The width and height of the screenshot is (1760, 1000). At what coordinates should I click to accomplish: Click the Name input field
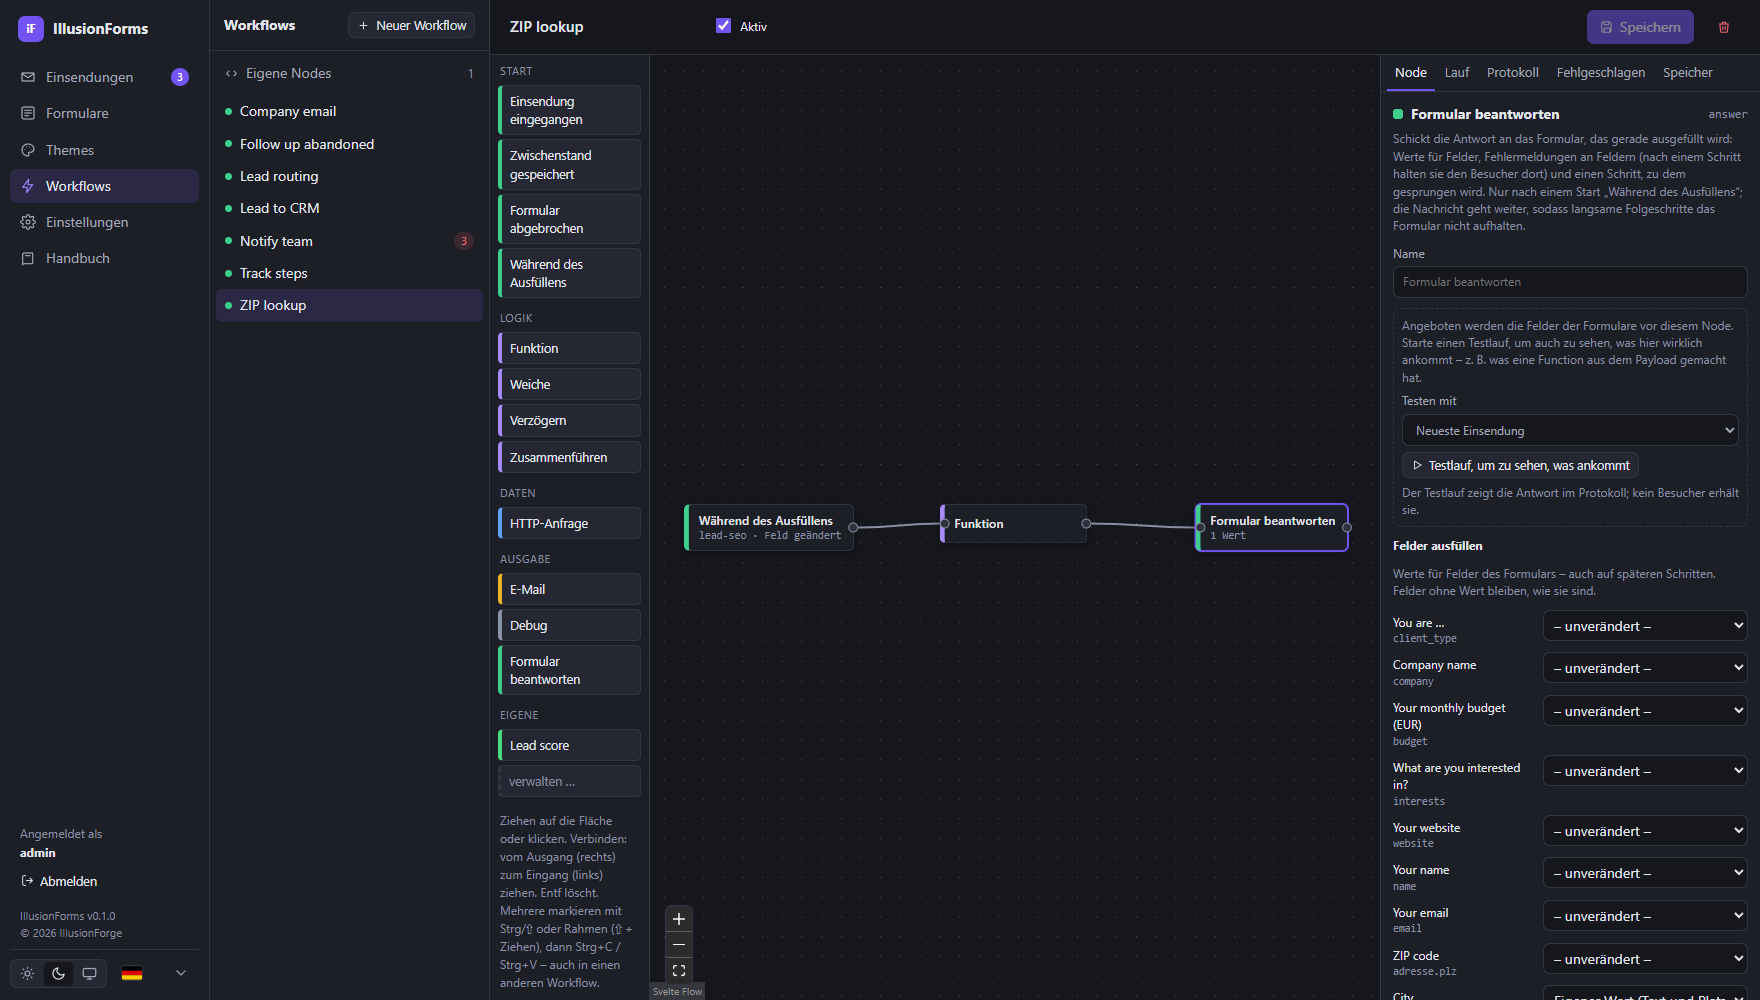click(x=1570, y=282)
